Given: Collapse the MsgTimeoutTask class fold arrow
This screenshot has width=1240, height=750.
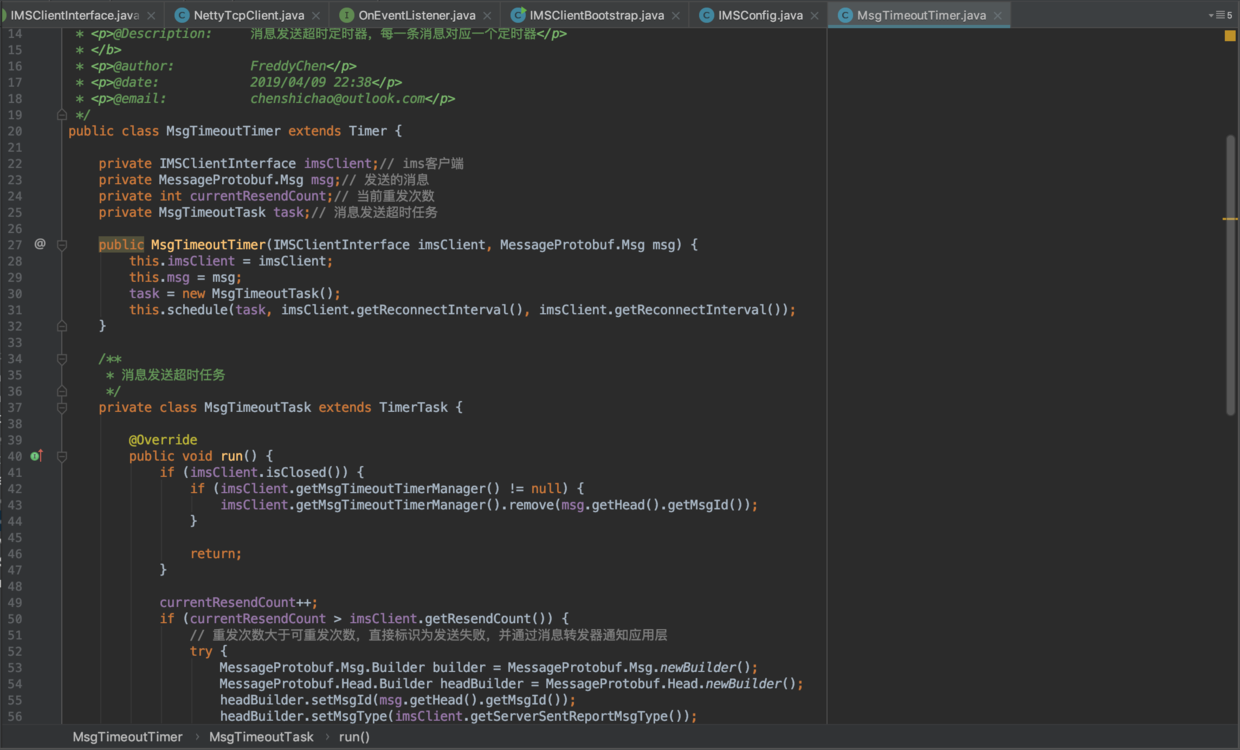Looking at the screenshot, I should (x=61, y=407).
